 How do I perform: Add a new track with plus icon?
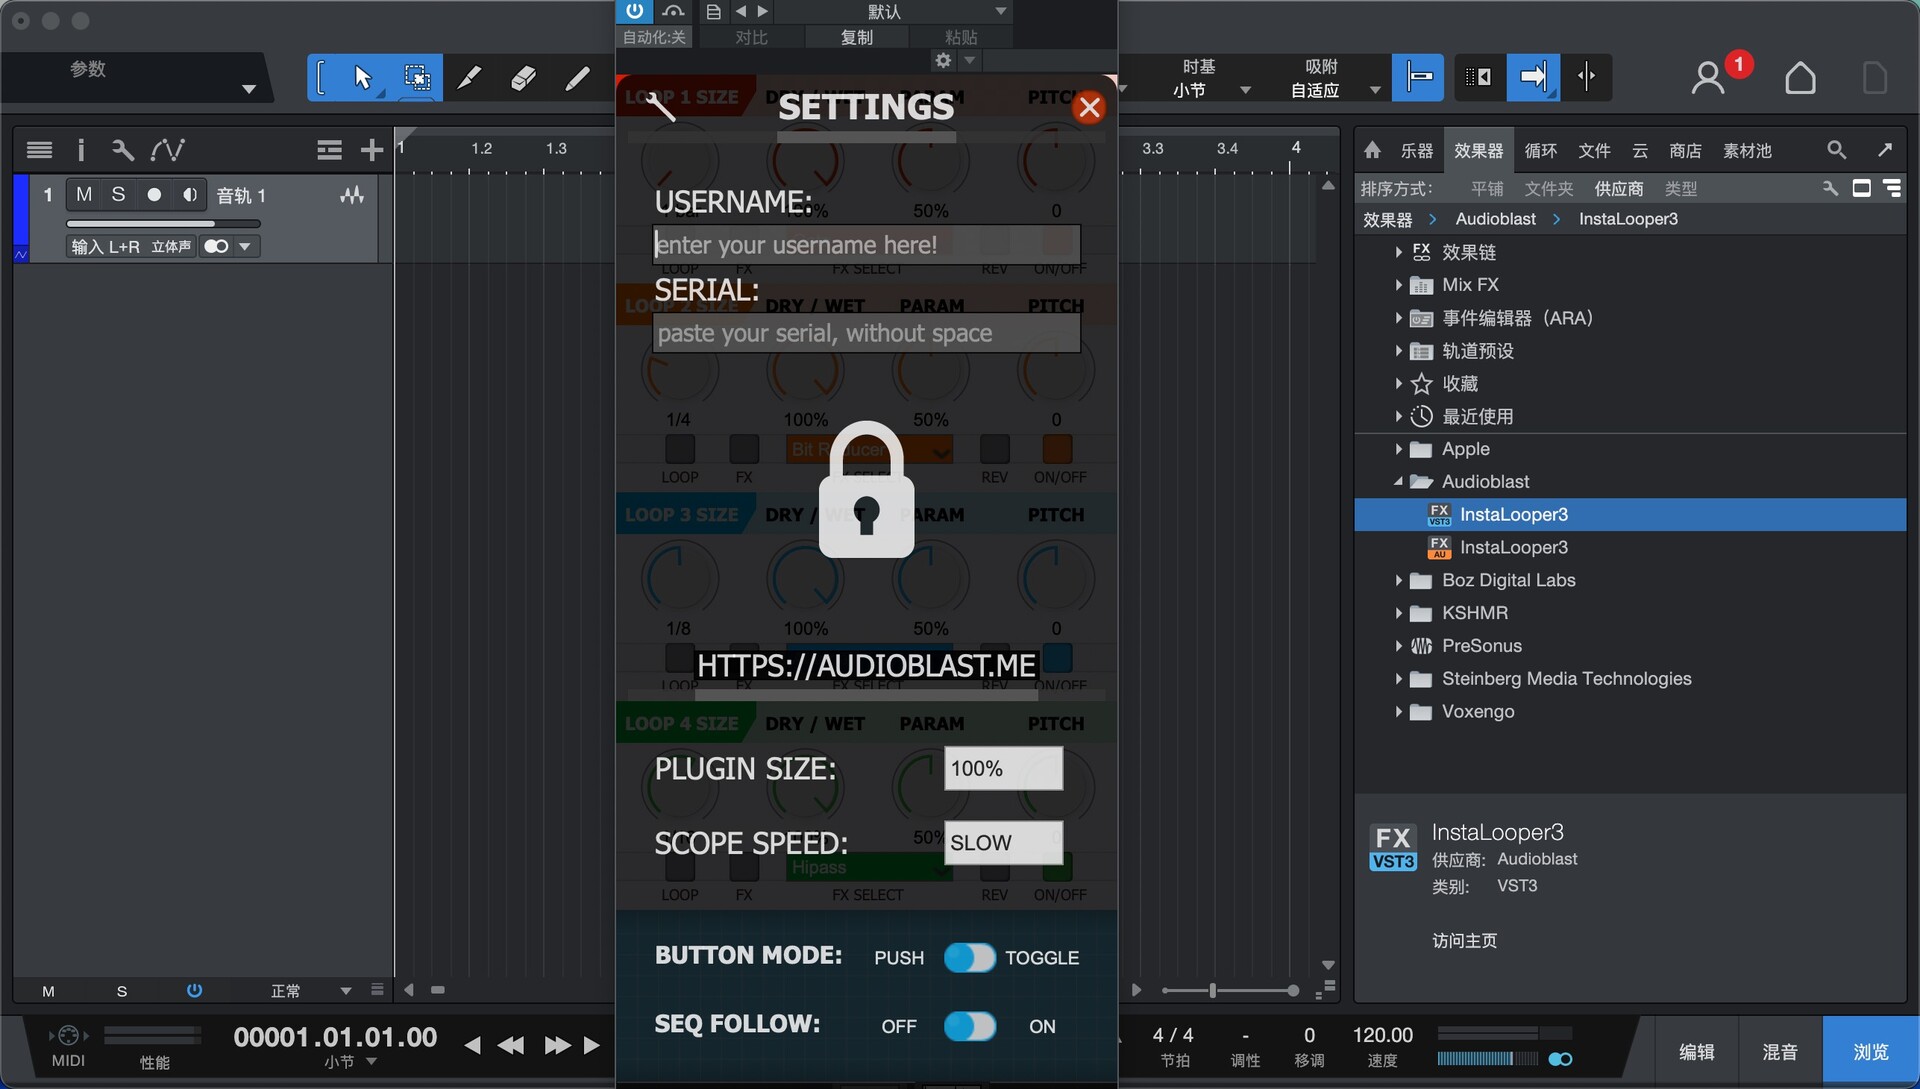pos(371,150)
